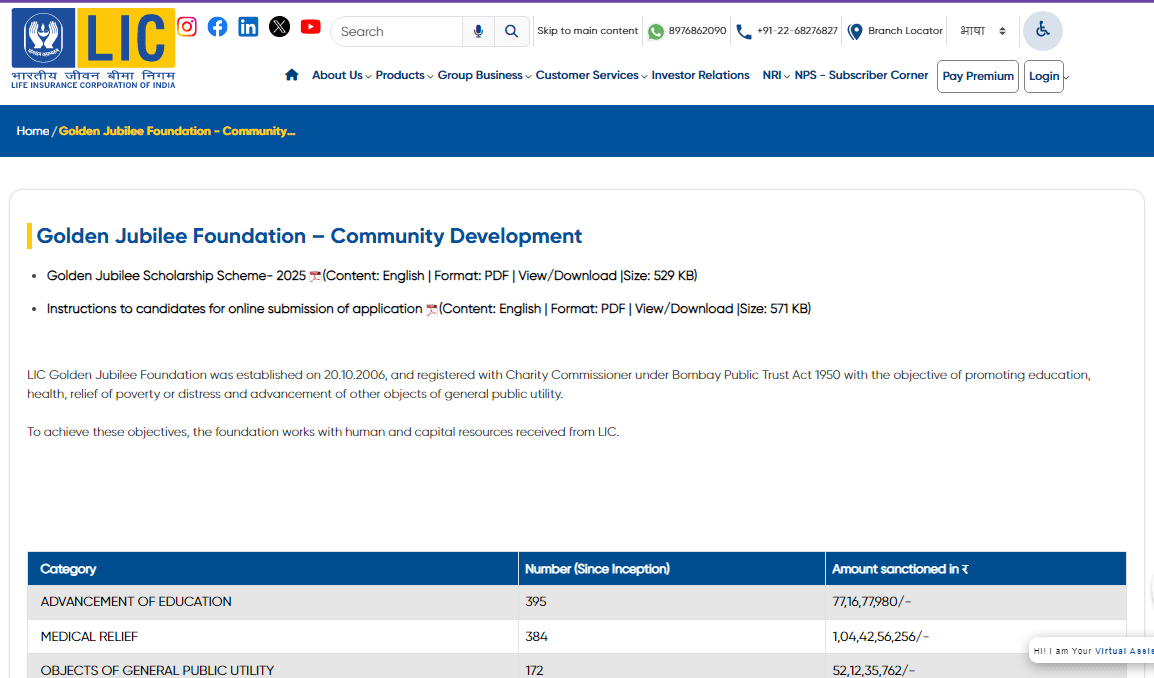Open LIC's Facebook page
Image resolution: width=1154 pixels, height=678 pixels.
point(217,27)
